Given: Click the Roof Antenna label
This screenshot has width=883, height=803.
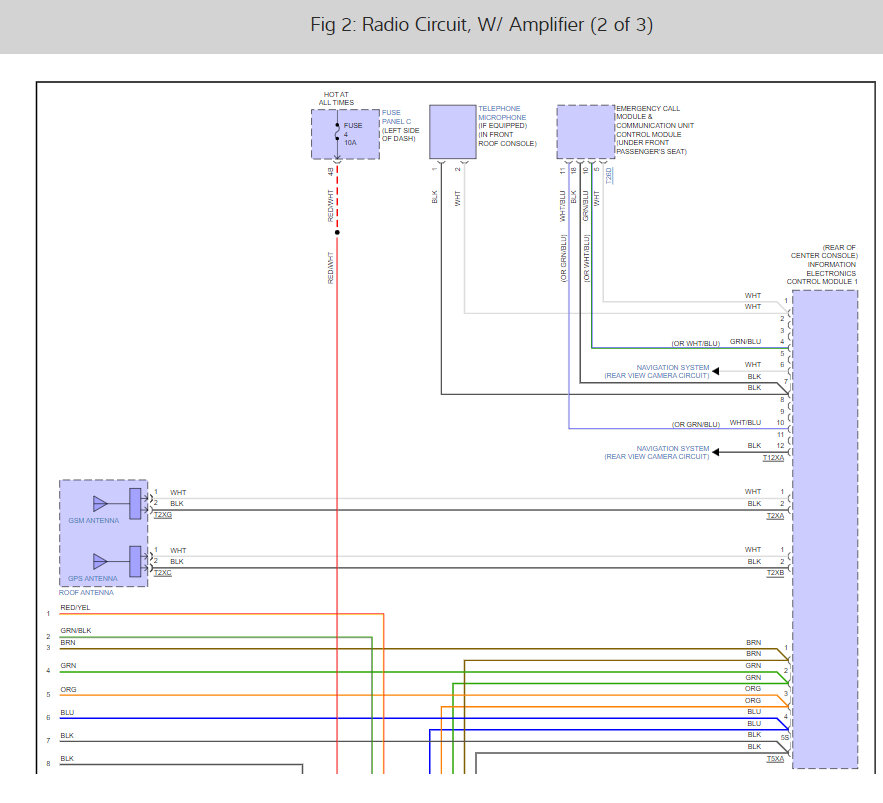Looking at the screenshot, I should point(85,592).
